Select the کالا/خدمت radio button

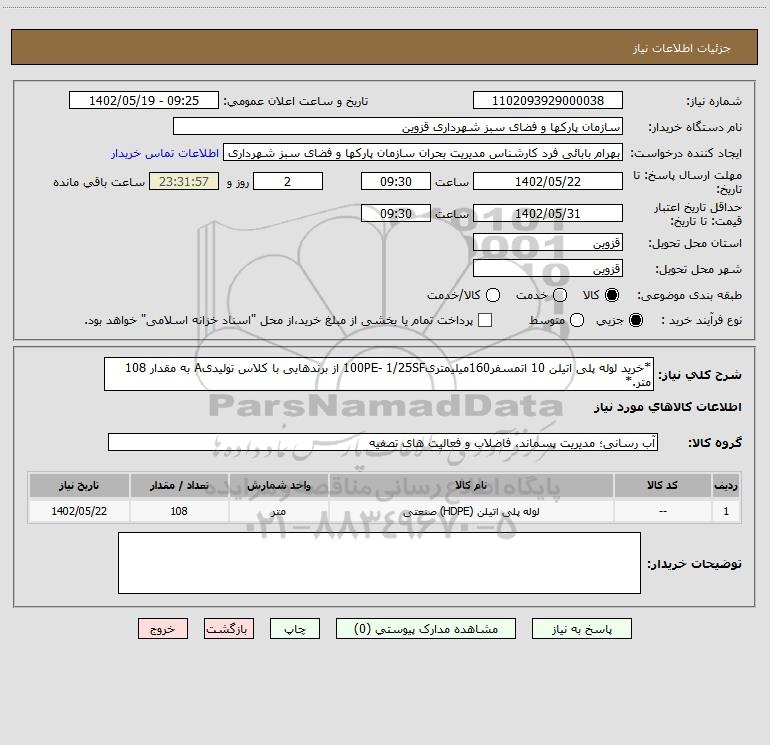click(493, 295)
